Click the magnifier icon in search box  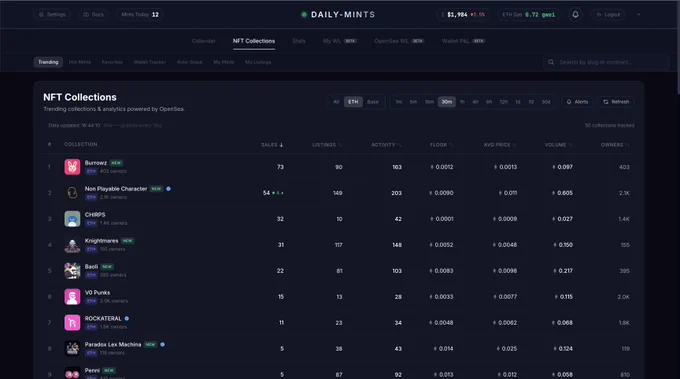coord(551,62)
